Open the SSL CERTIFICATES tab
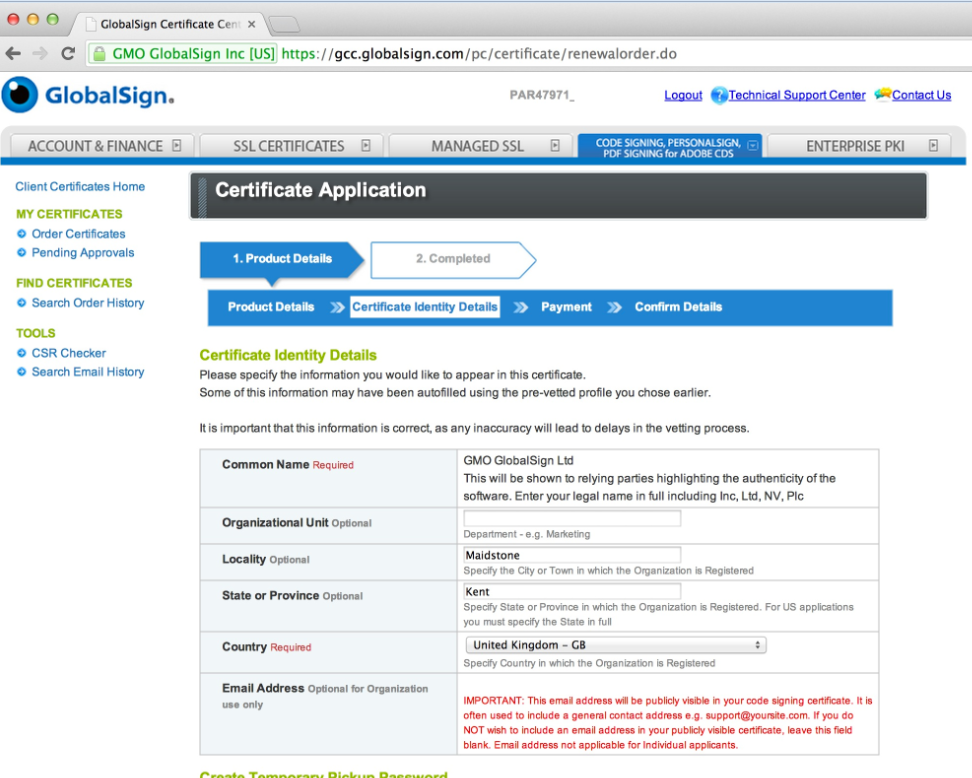972x778 pixels. tap(292, 146)
